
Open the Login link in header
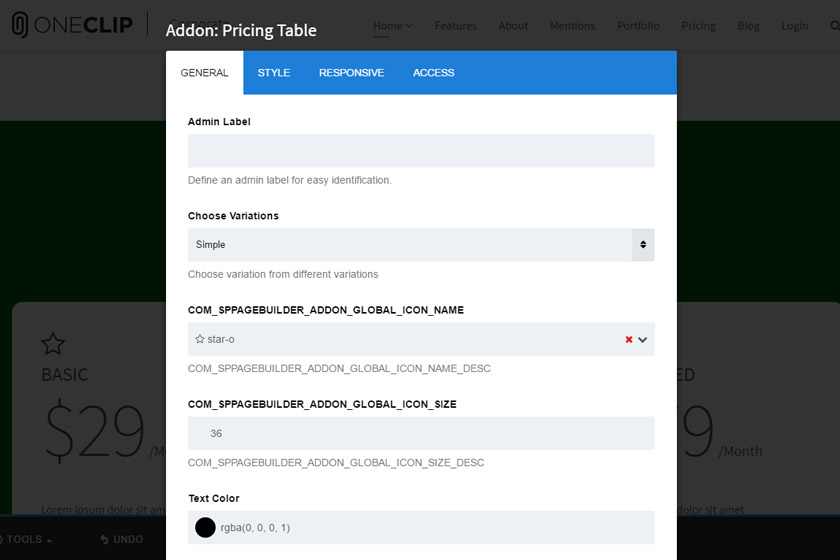[x=794, y=26]
